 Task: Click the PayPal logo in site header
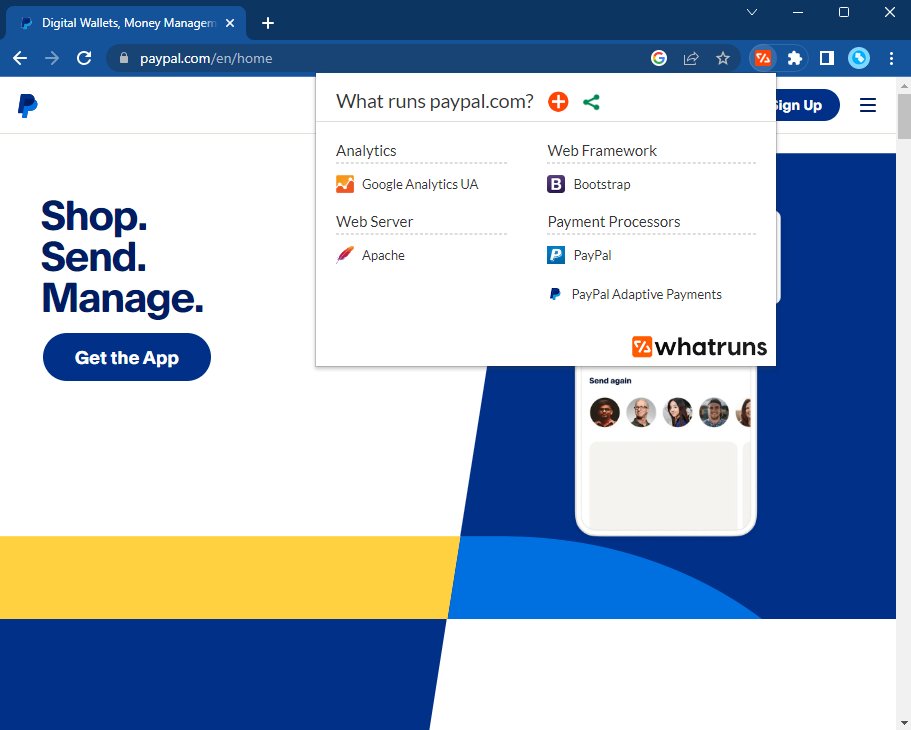pos(27,106)
